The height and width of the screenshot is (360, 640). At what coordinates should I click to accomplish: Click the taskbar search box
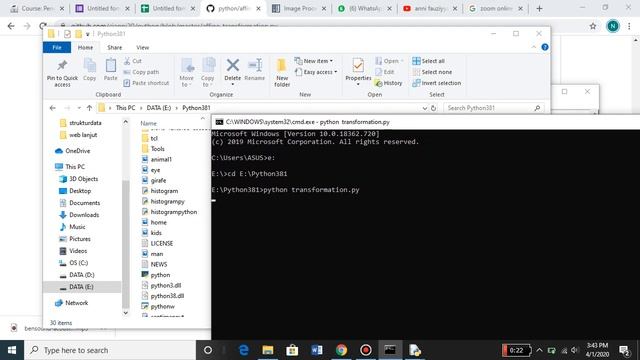(x=110, y=350)
